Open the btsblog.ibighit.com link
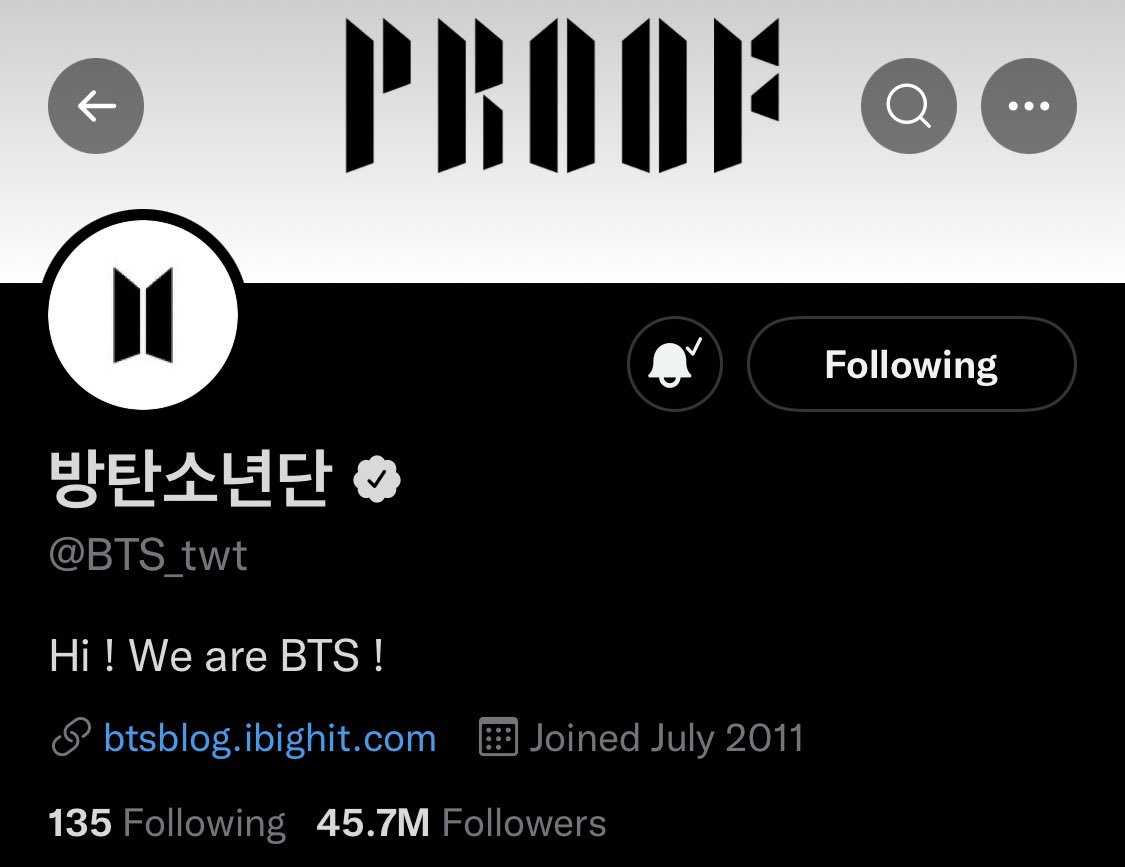The width and height of the screenshot is (1125, 867). click(270, 739)
